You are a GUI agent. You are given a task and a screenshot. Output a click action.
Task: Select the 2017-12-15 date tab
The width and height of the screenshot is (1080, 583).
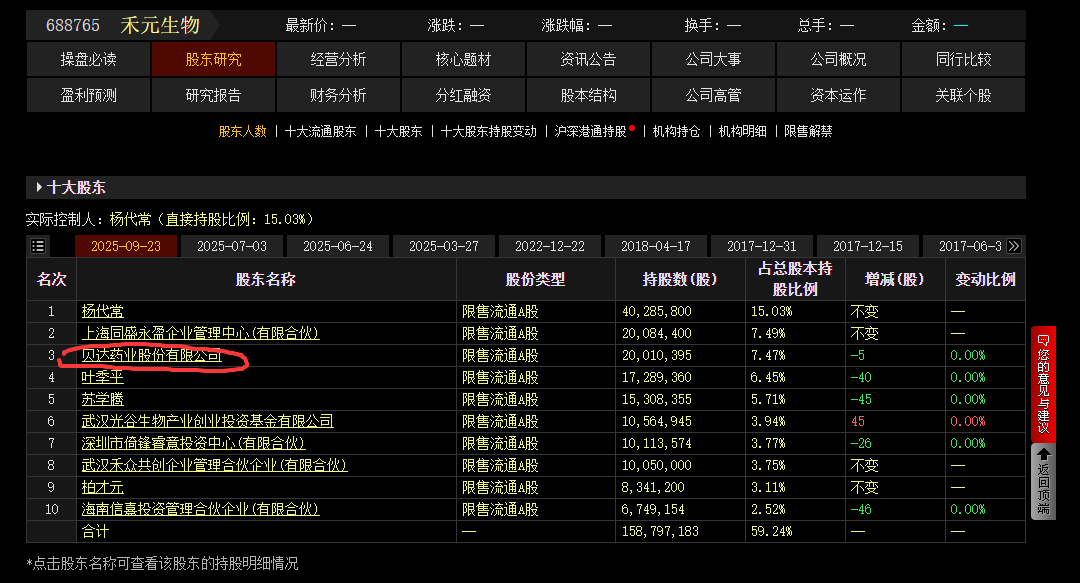868,246
